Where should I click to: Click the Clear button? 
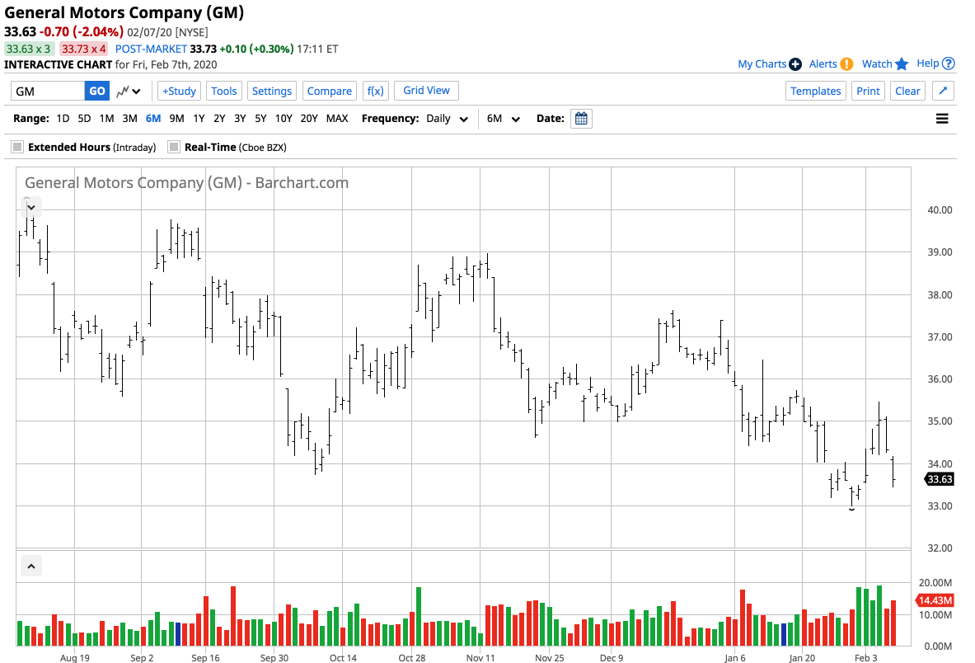(908, 91)
